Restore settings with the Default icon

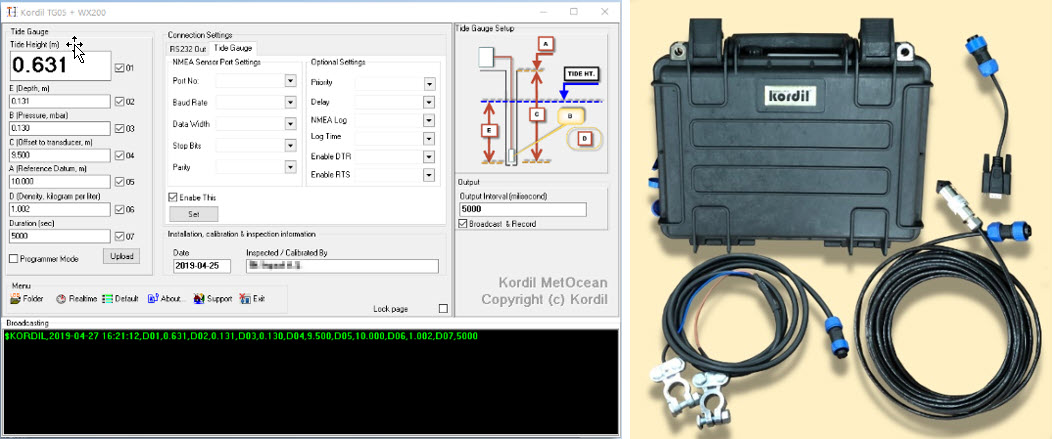[x=108, y=298]
